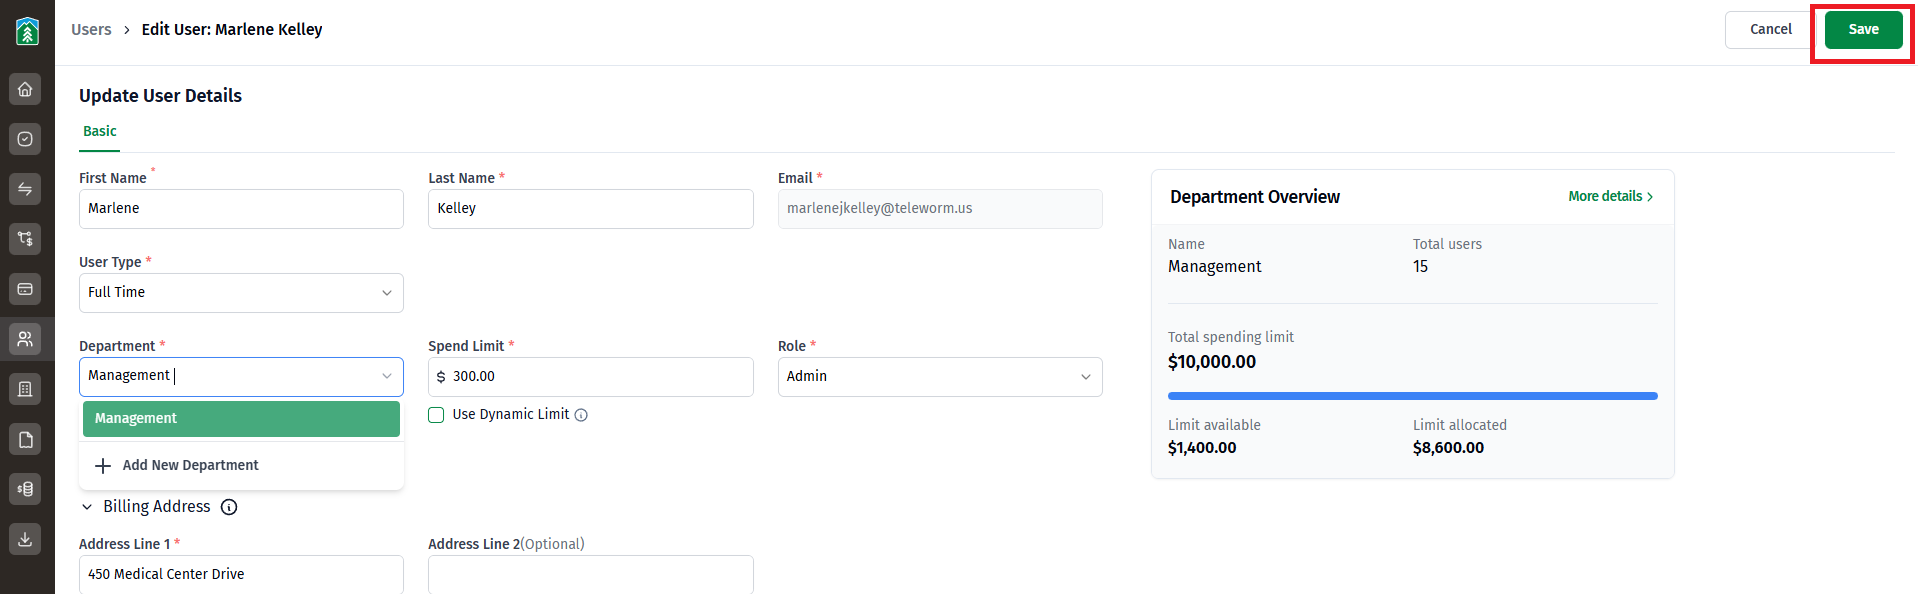The height and width of the screenshot is (594, 1918).
Task: Open the coins database sidebar icon
Action: (25, 489)
